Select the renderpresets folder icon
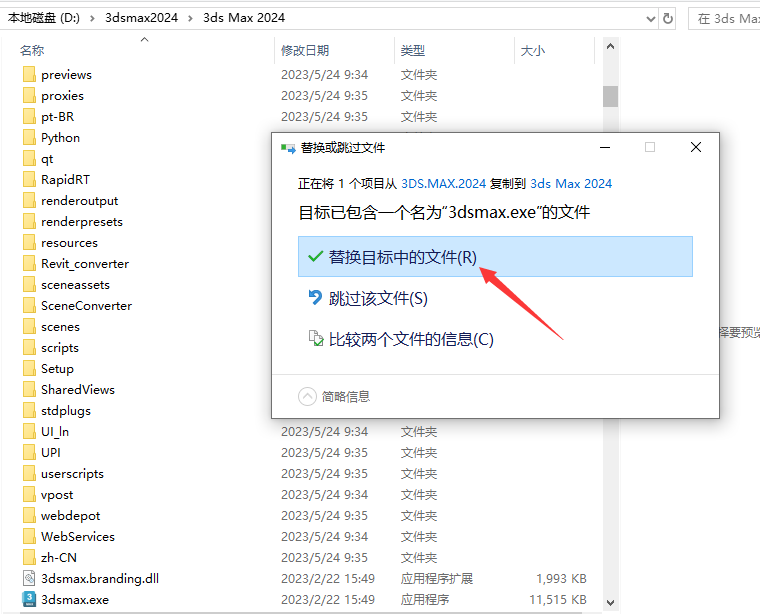The image size is (760, 614). click(29, 221)
